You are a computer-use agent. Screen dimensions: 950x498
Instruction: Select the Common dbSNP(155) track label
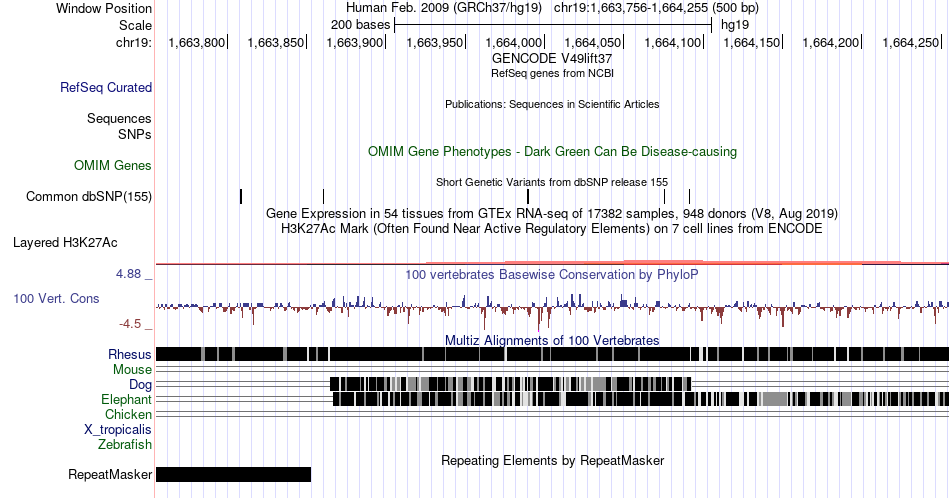89,196
